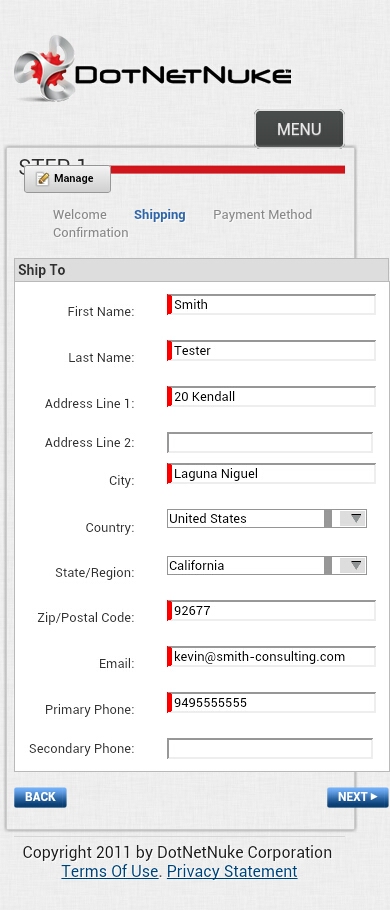This screenshot has width=390, height=910.
Task: Click the Zip/Postal Code field
Action: point(272,611)
